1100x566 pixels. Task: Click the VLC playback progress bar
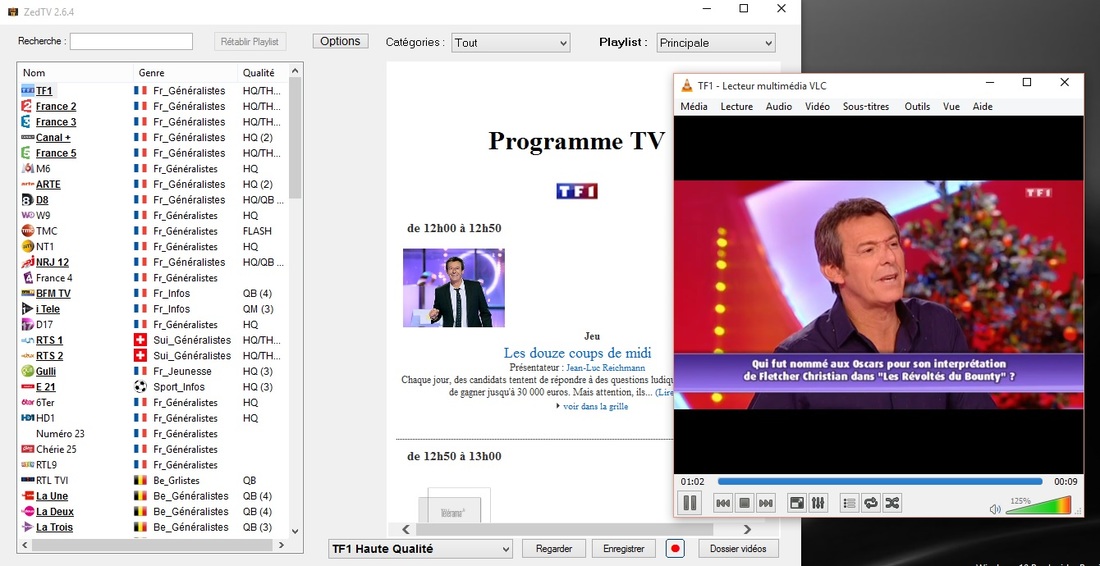pyautogui.click(x=880, y=482)
